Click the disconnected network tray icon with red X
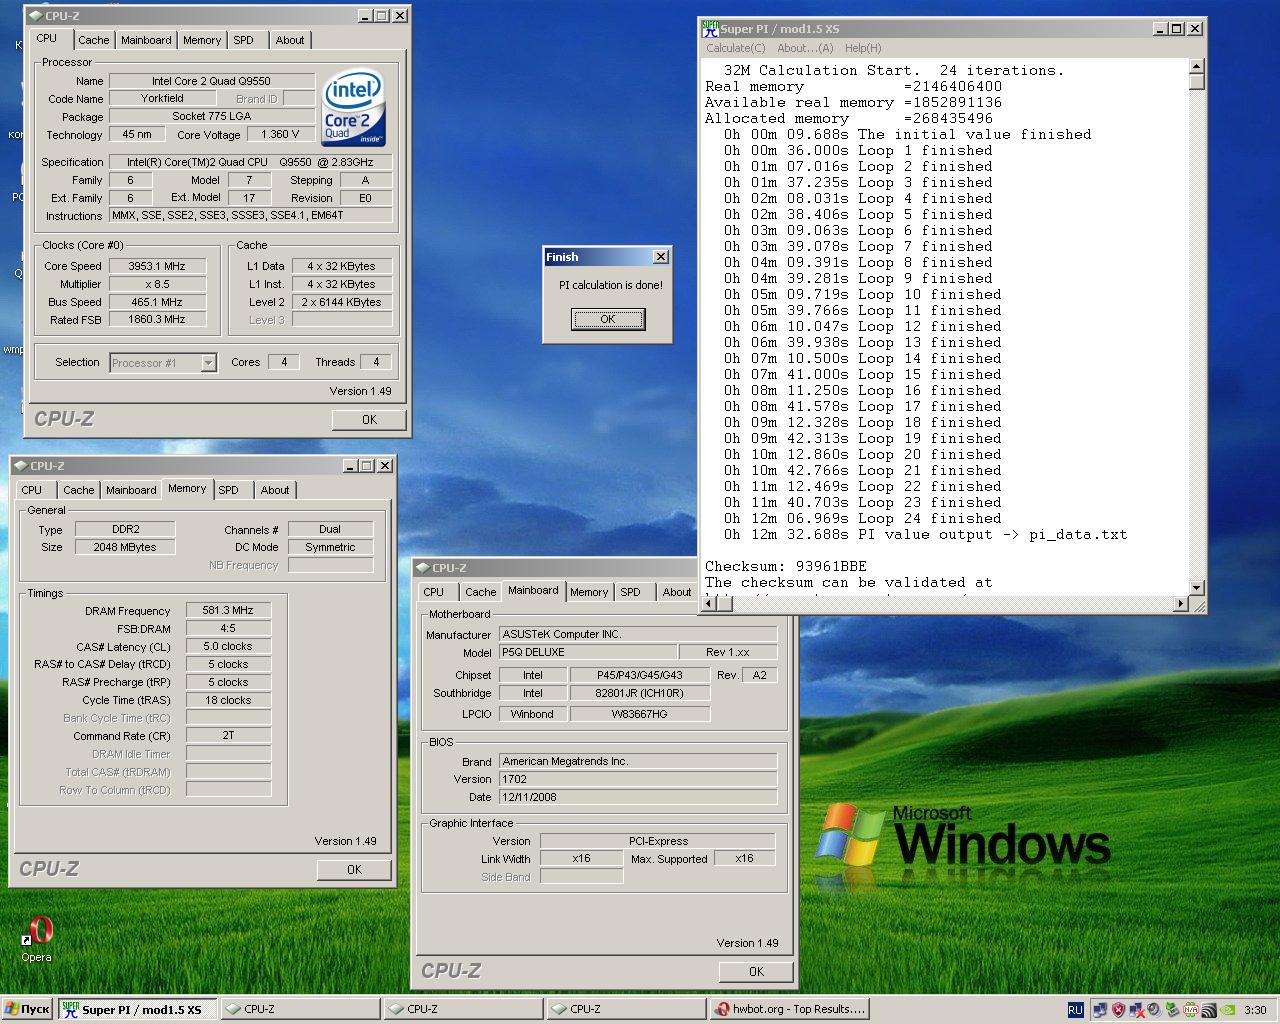 coord(1137,1010)
